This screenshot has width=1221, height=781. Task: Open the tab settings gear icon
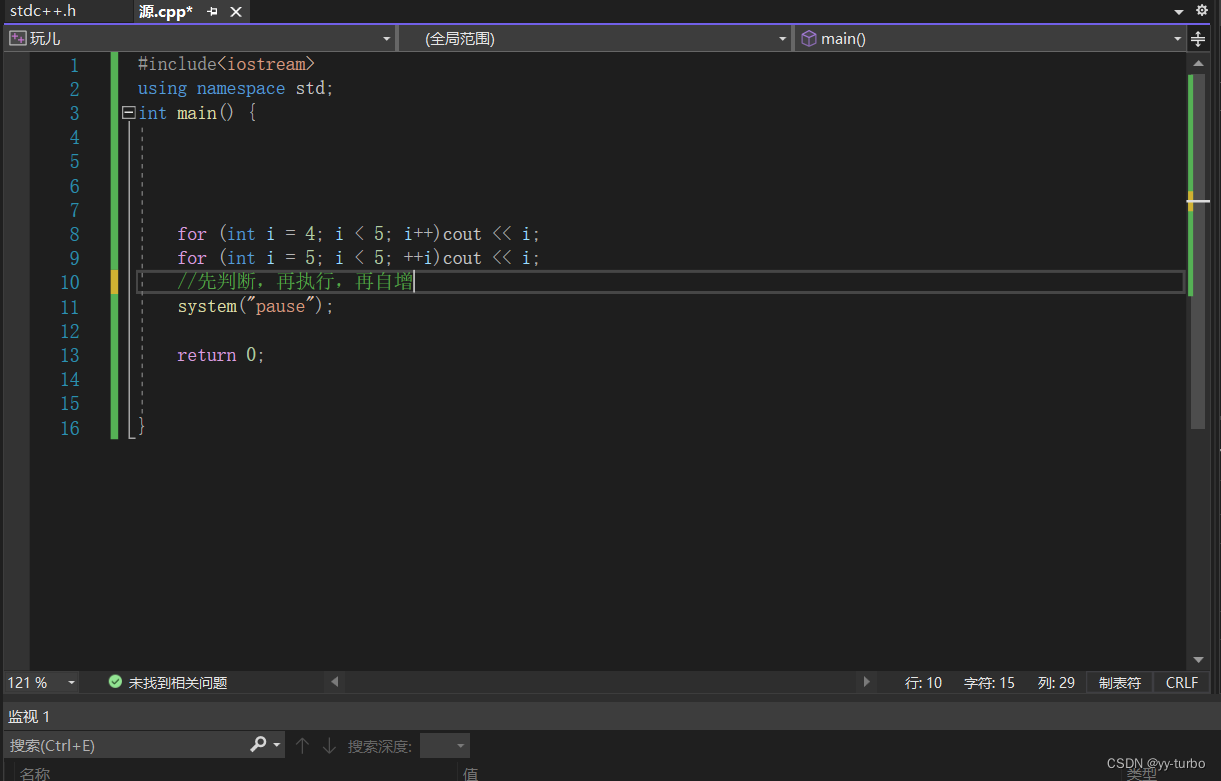point(1202,11)
